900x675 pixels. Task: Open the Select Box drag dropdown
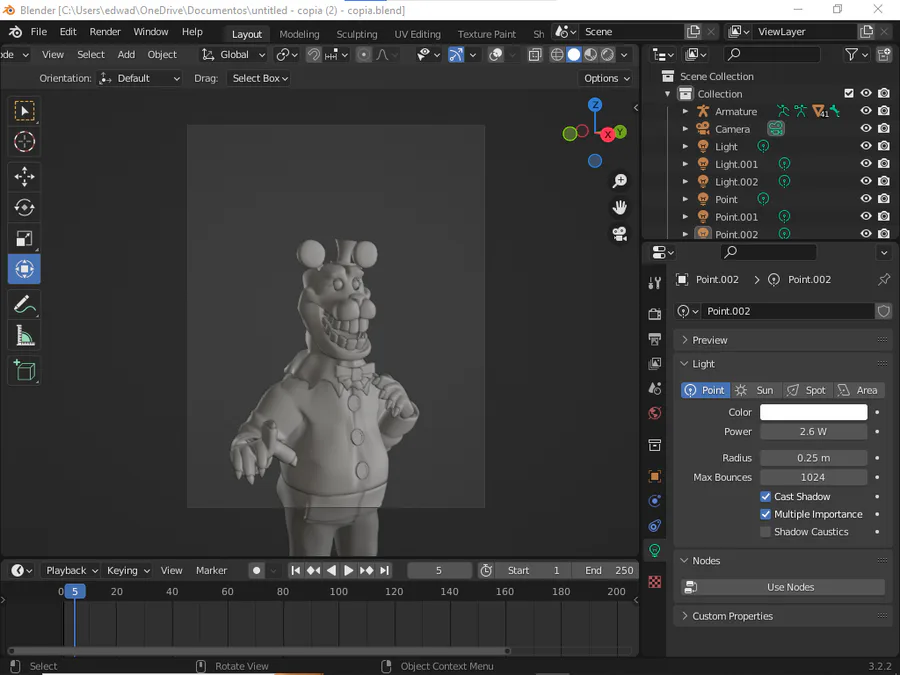coord(260,78)
